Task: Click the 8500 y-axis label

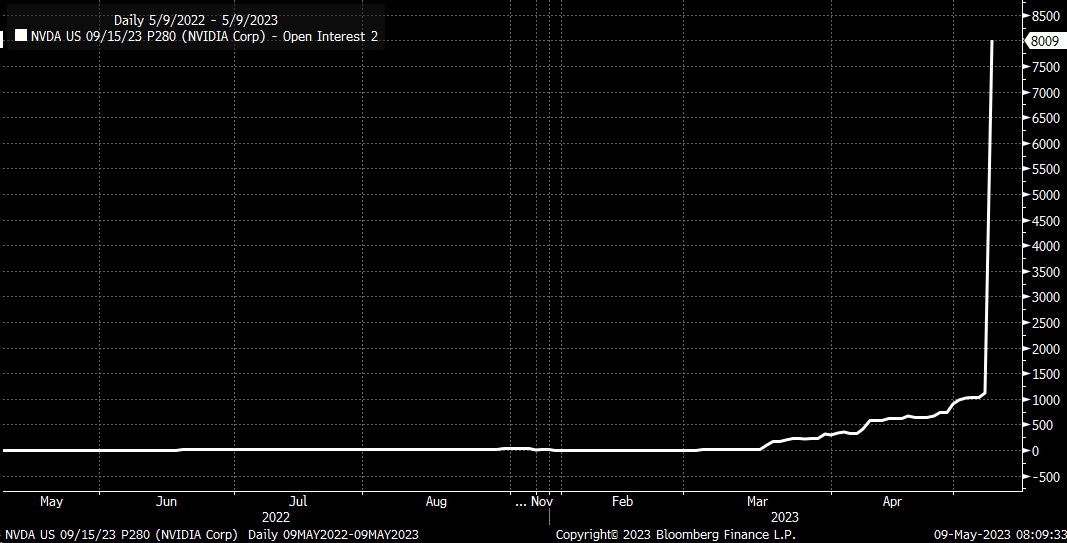Action: (x=1045, y=16)
